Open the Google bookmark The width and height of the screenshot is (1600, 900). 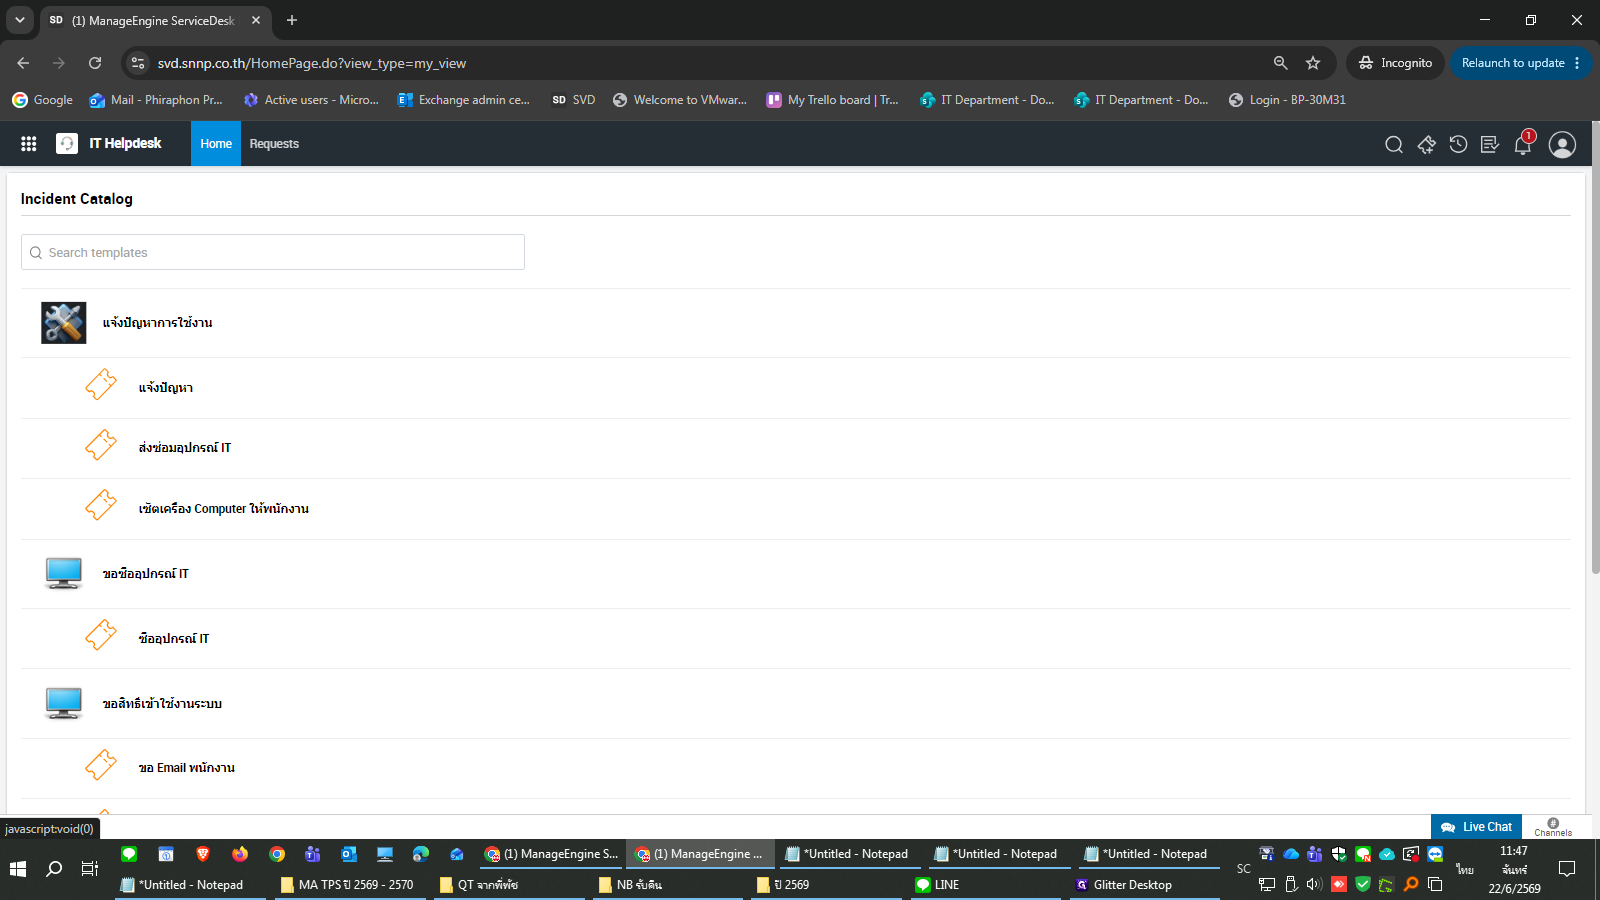43,100
